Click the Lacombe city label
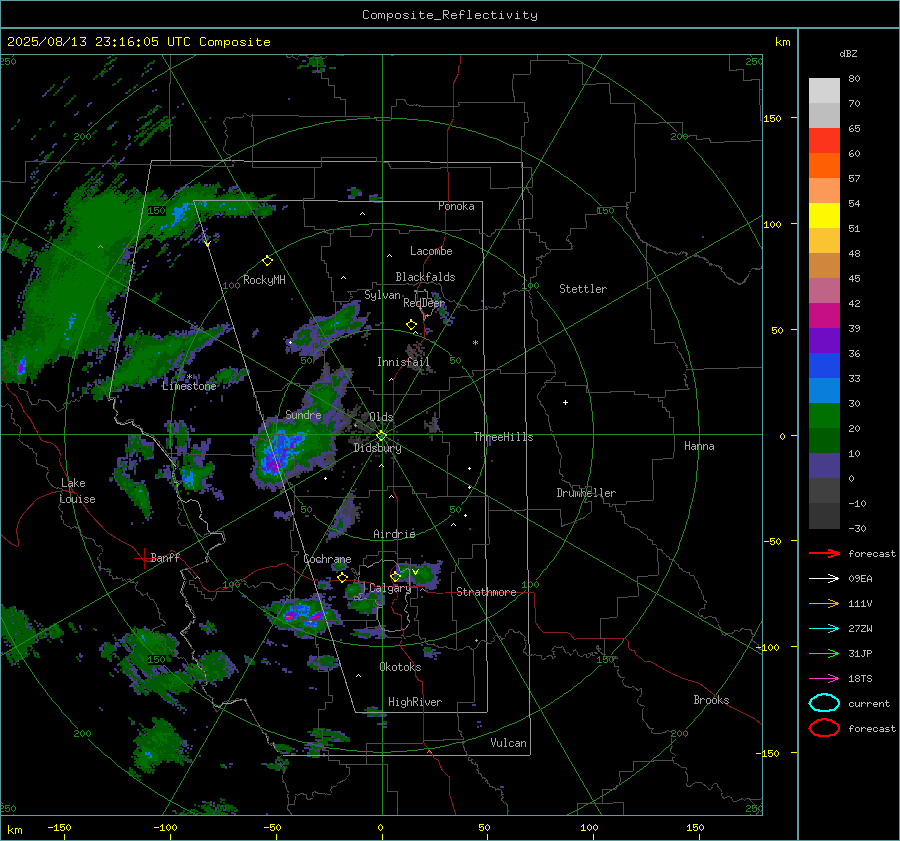The image size is (900, 841). click(431, 251)
